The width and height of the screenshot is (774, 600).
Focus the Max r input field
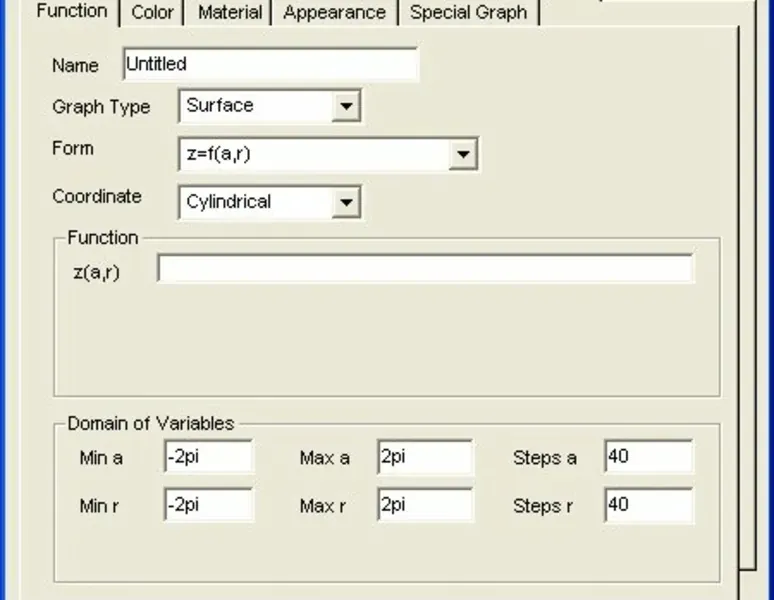(x=424, y=505)
